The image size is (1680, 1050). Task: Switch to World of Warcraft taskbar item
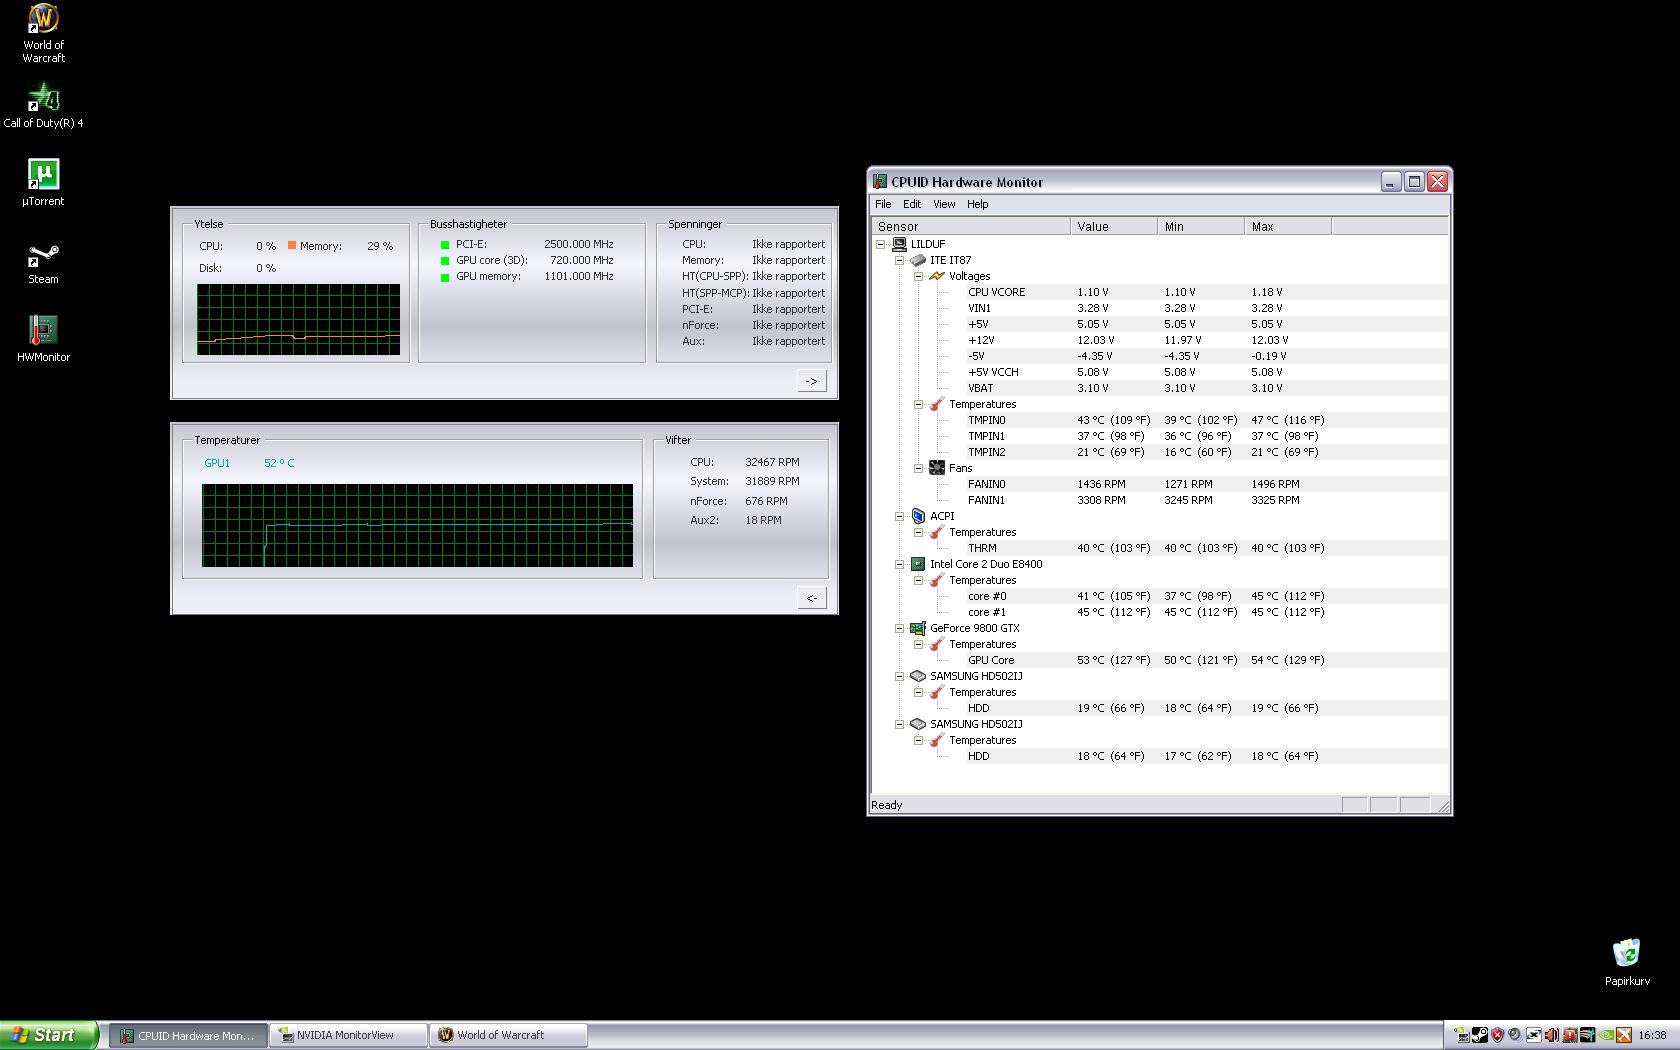click(x=508, y=1035)
